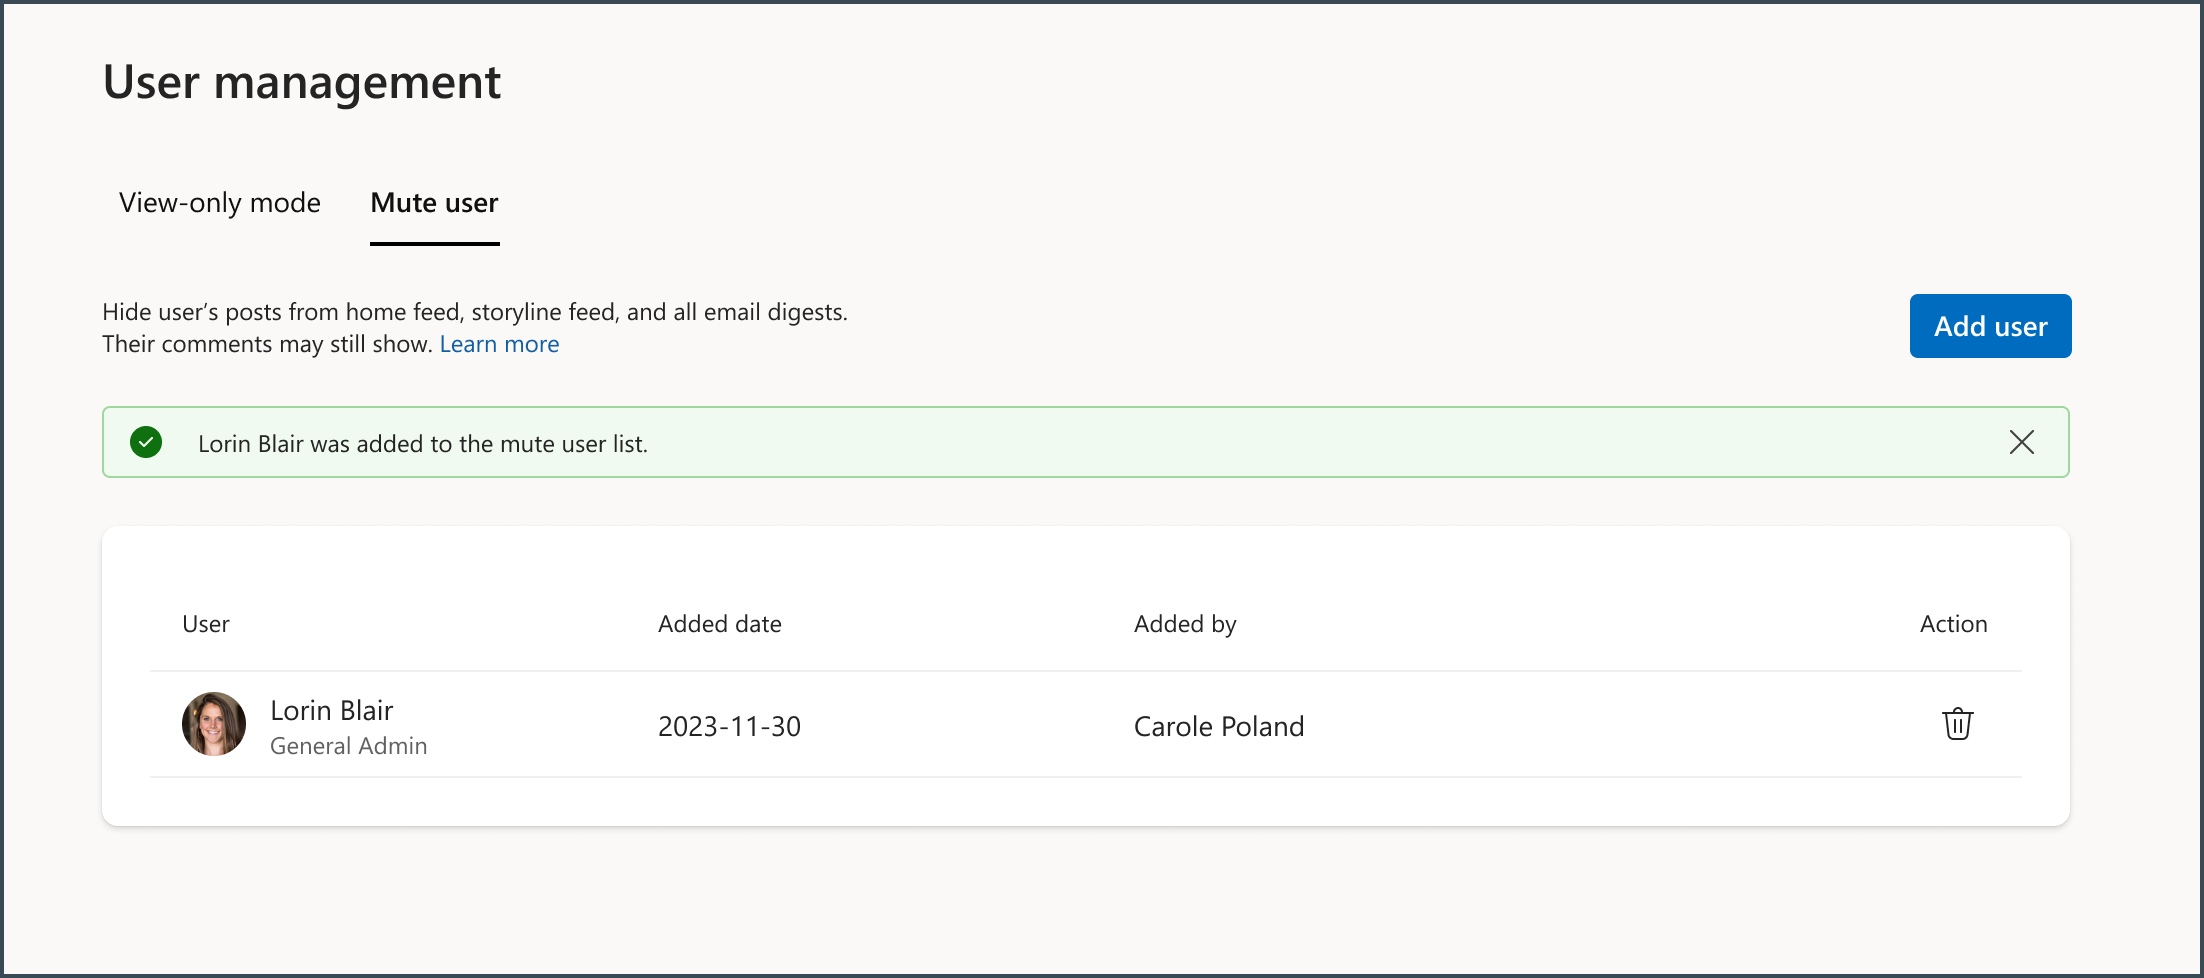
Task: Switch to the View-only mode tab
Action: [x=219, y=203]
